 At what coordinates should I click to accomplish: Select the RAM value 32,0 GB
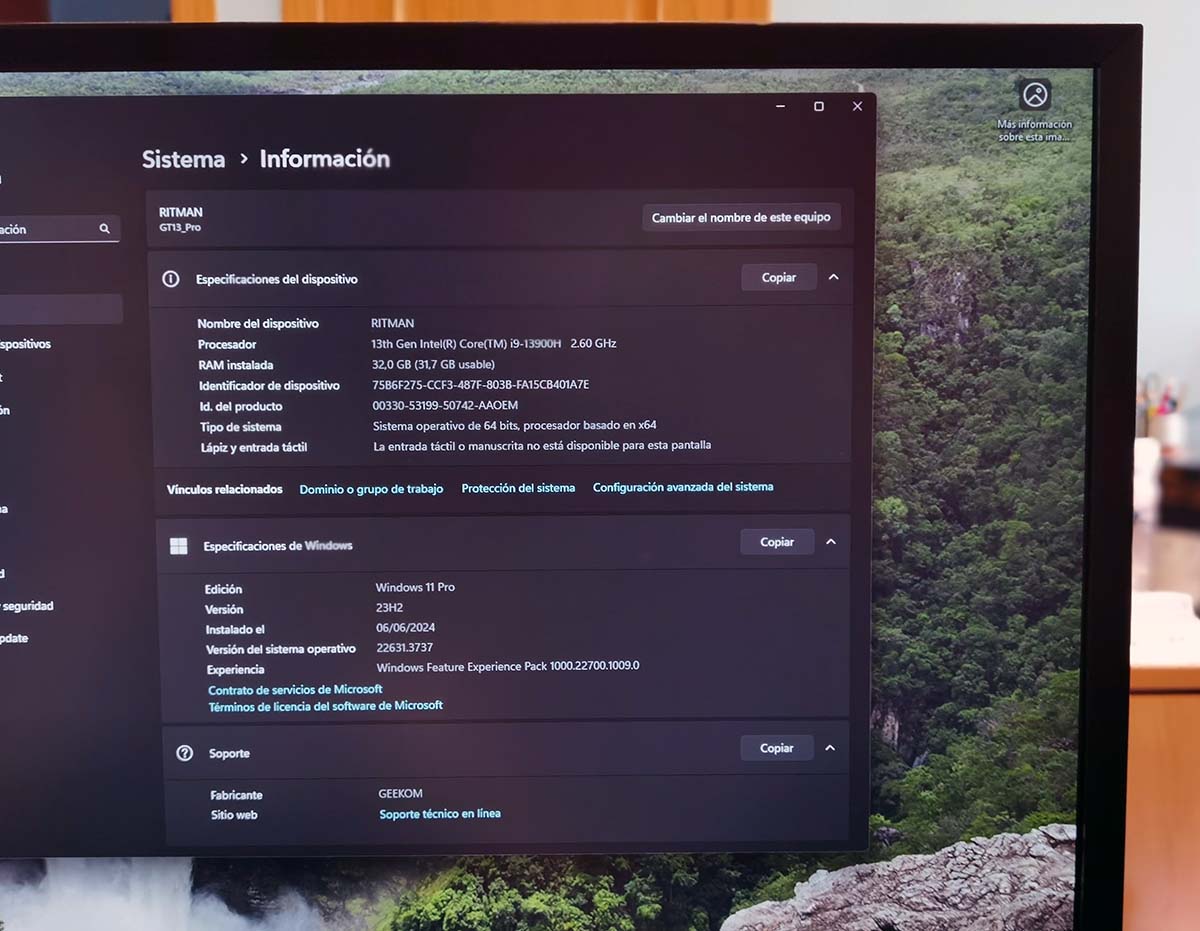[x=433, y=364]
